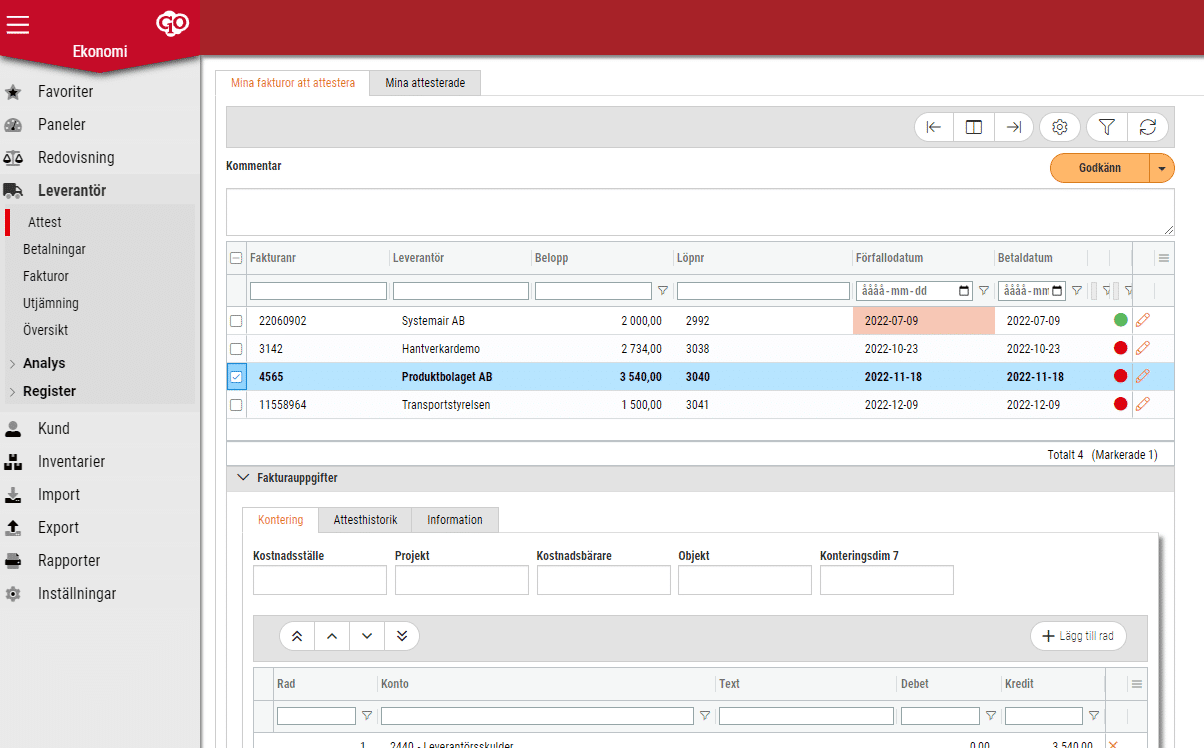Click the filter funnel icon in toolbar
This screenshot has height=748, width=1204.
point(1106,127)
